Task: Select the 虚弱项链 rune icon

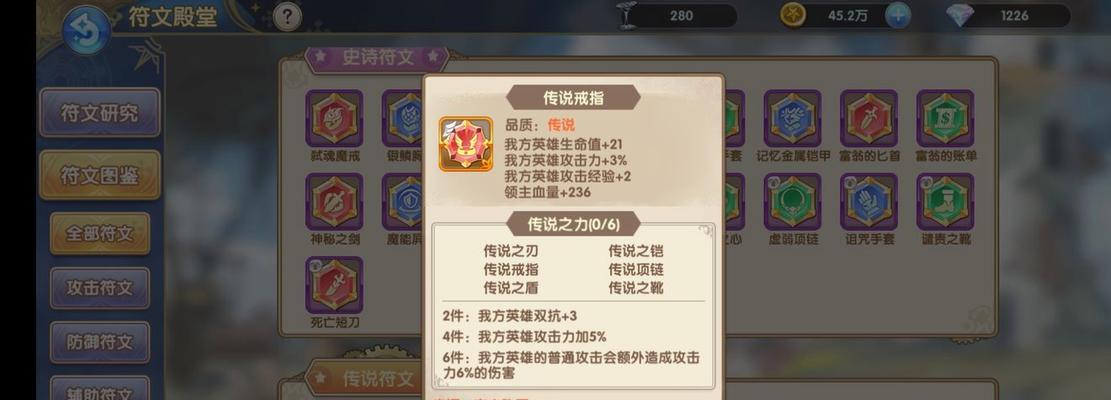Action: (x=792, y=202)
